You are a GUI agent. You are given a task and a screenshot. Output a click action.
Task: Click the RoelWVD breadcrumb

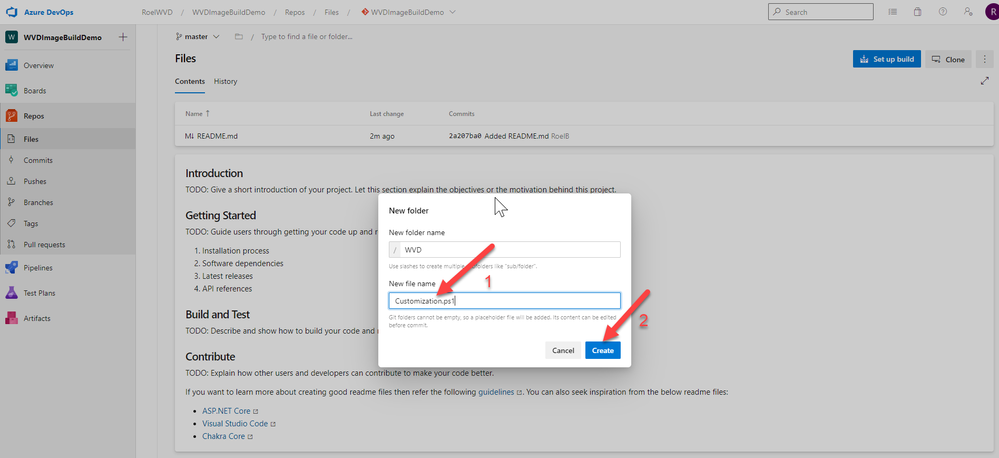pos(157,12)
